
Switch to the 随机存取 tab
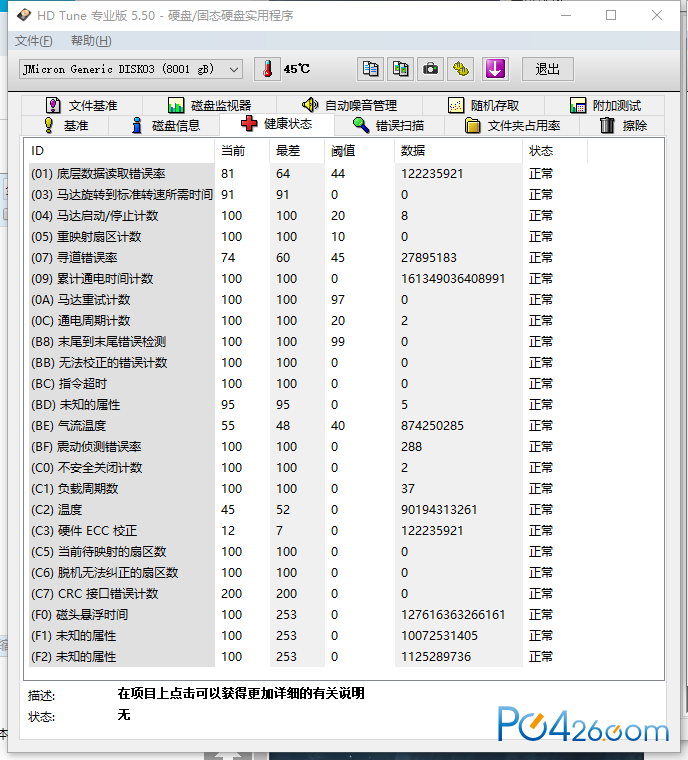(483, 105)
